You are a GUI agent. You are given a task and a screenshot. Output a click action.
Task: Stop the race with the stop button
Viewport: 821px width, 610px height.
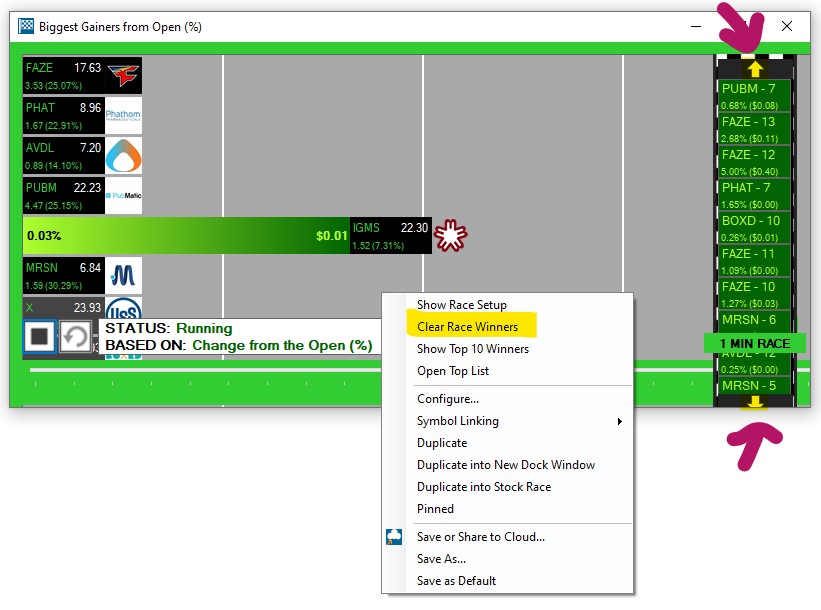[x=40, y=337]
